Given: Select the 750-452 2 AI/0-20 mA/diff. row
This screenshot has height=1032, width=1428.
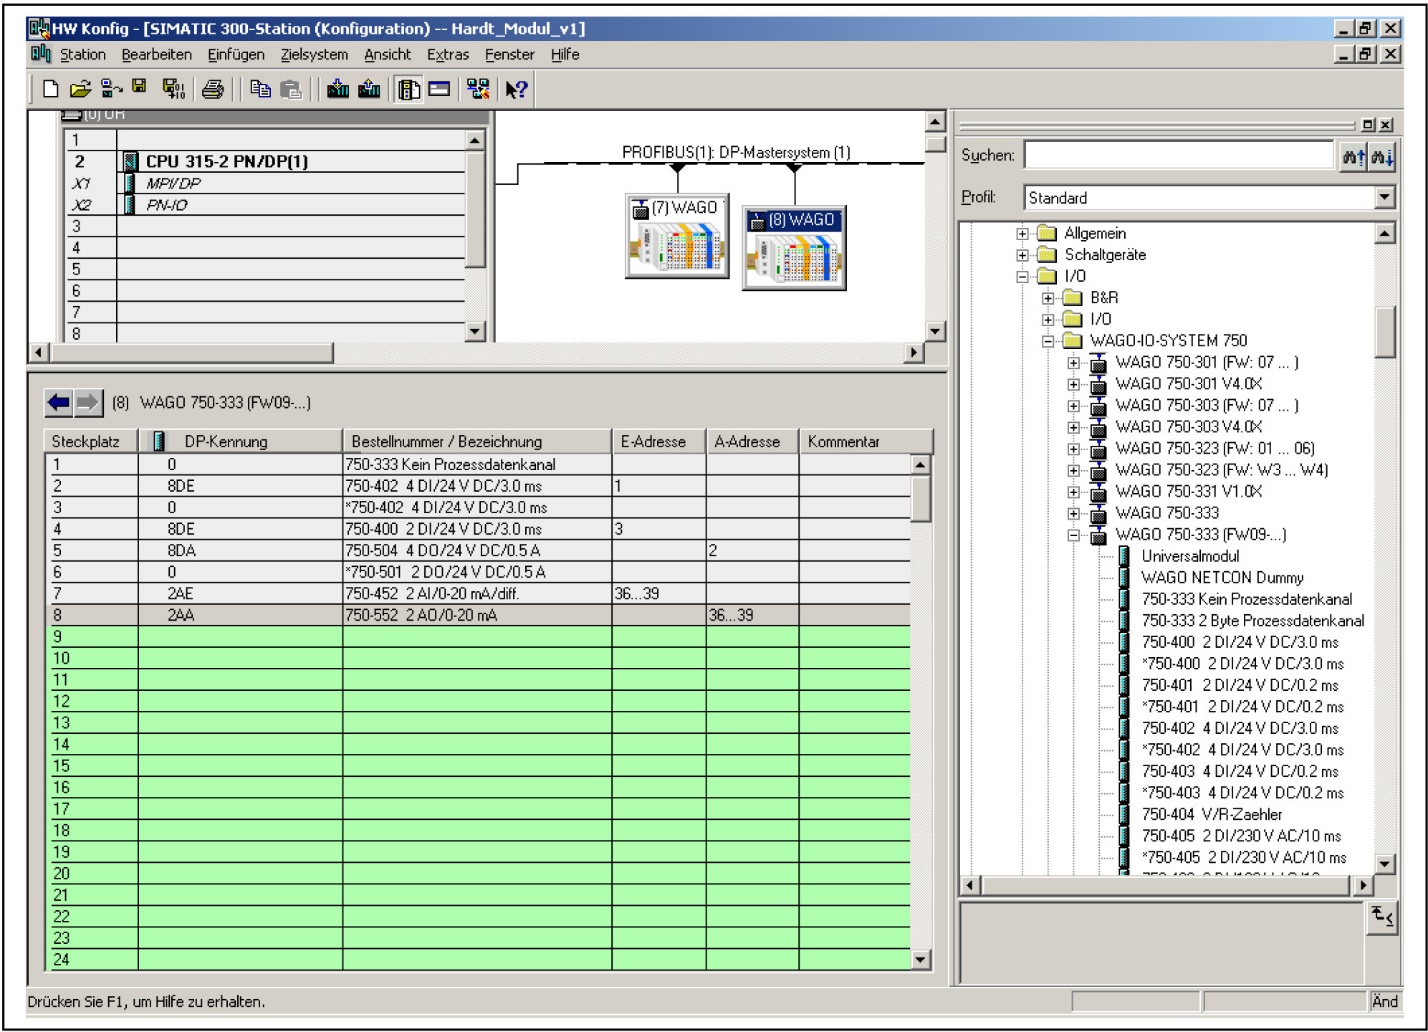Looking at the screenshot, I should [x=479, y=594].
